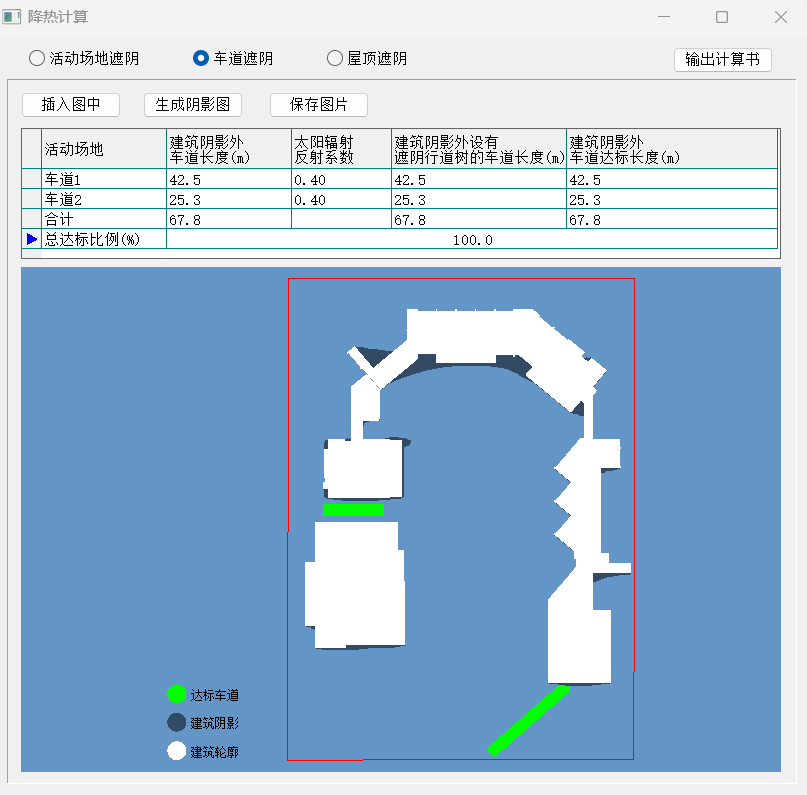
Task: Select the 活动场地遮阴 radio button
Action: (x=37, y=59)
